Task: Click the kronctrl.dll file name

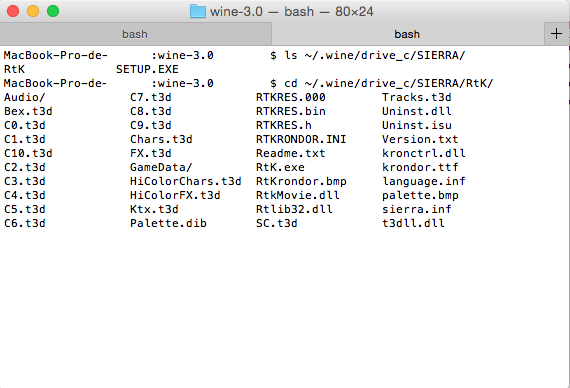Action: (424, 153)
